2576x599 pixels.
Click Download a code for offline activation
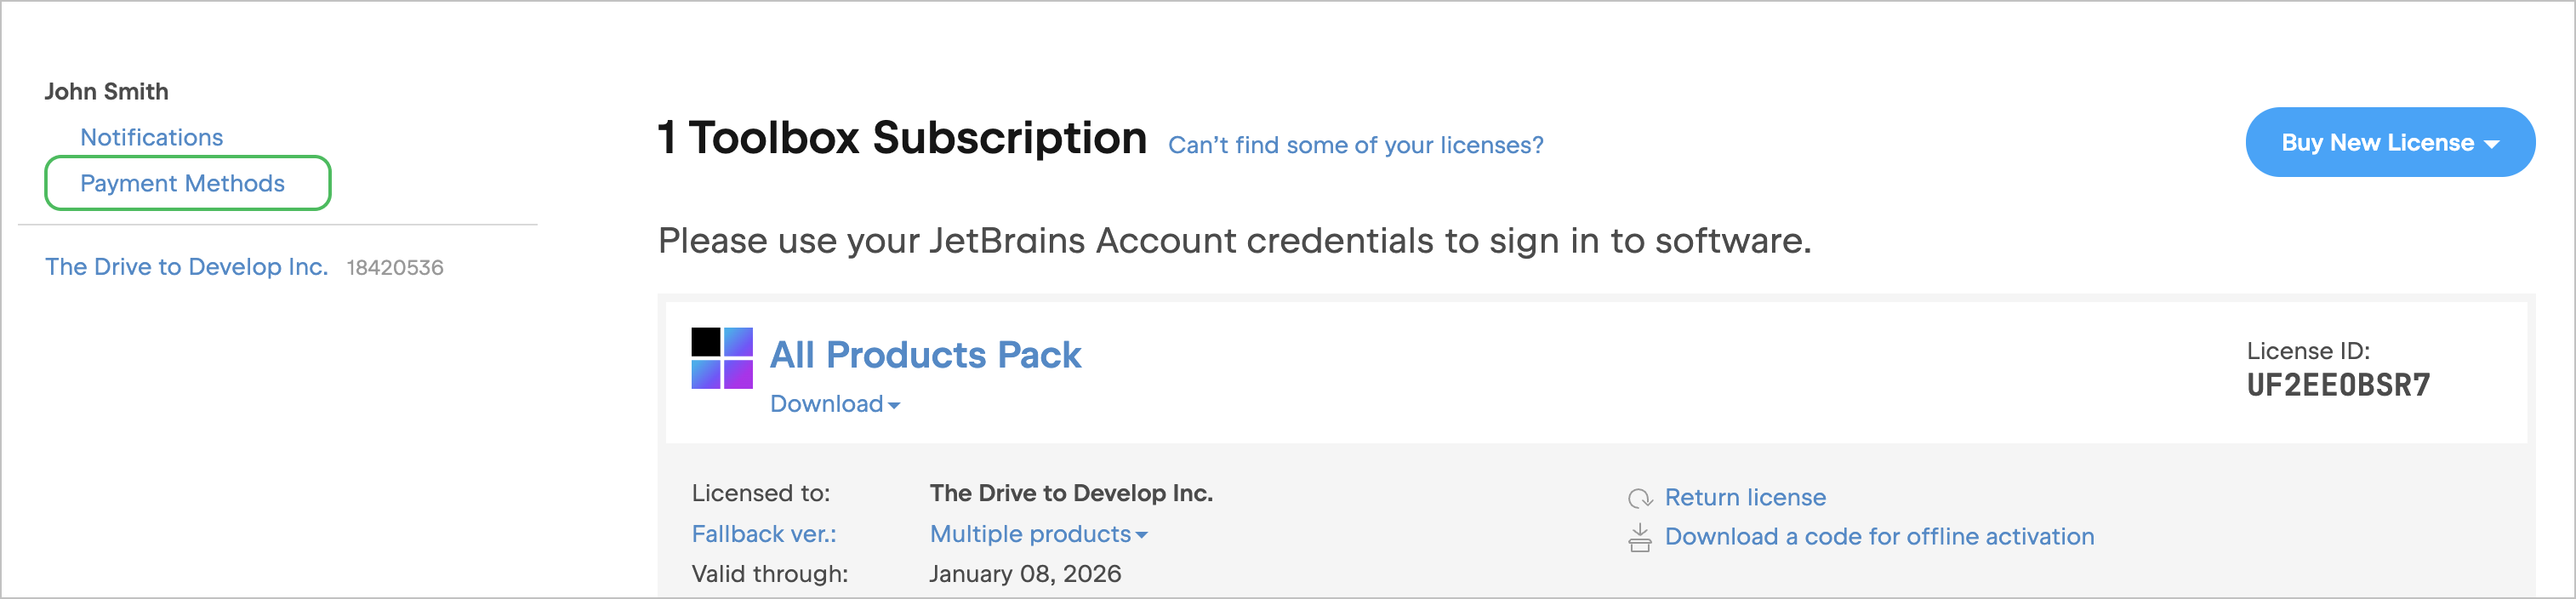pyautogui.click(x=1879, y=537)
